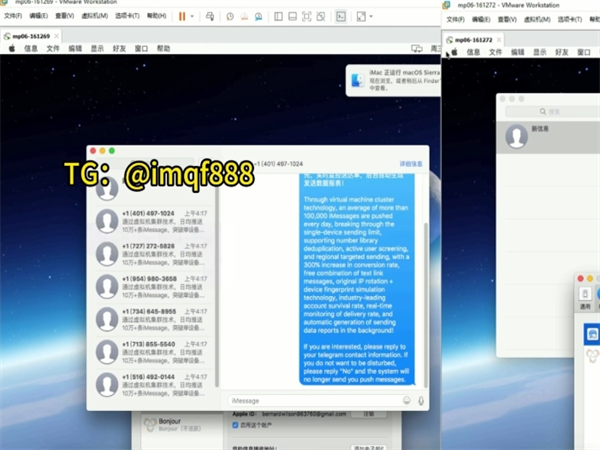
Task: Click the microphone icon beside message field
Action: pos(421,400)
